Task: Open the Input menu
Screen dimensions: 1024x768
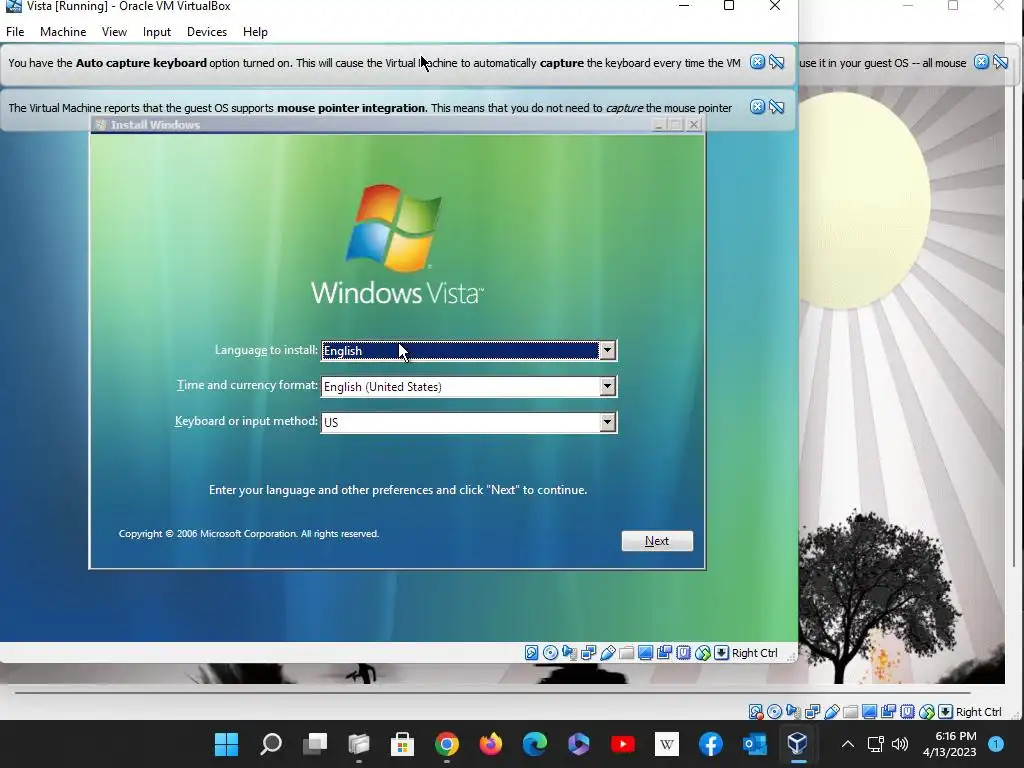Action: (x=157, y=31)
